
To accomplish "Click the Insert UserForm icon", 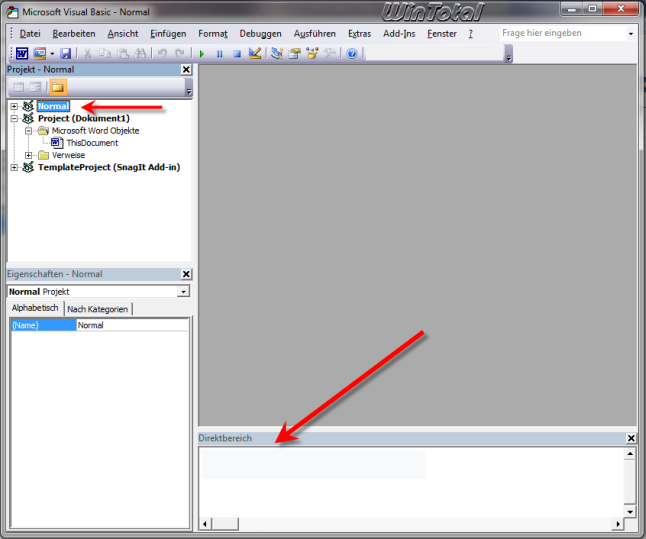I will [40, 54].
